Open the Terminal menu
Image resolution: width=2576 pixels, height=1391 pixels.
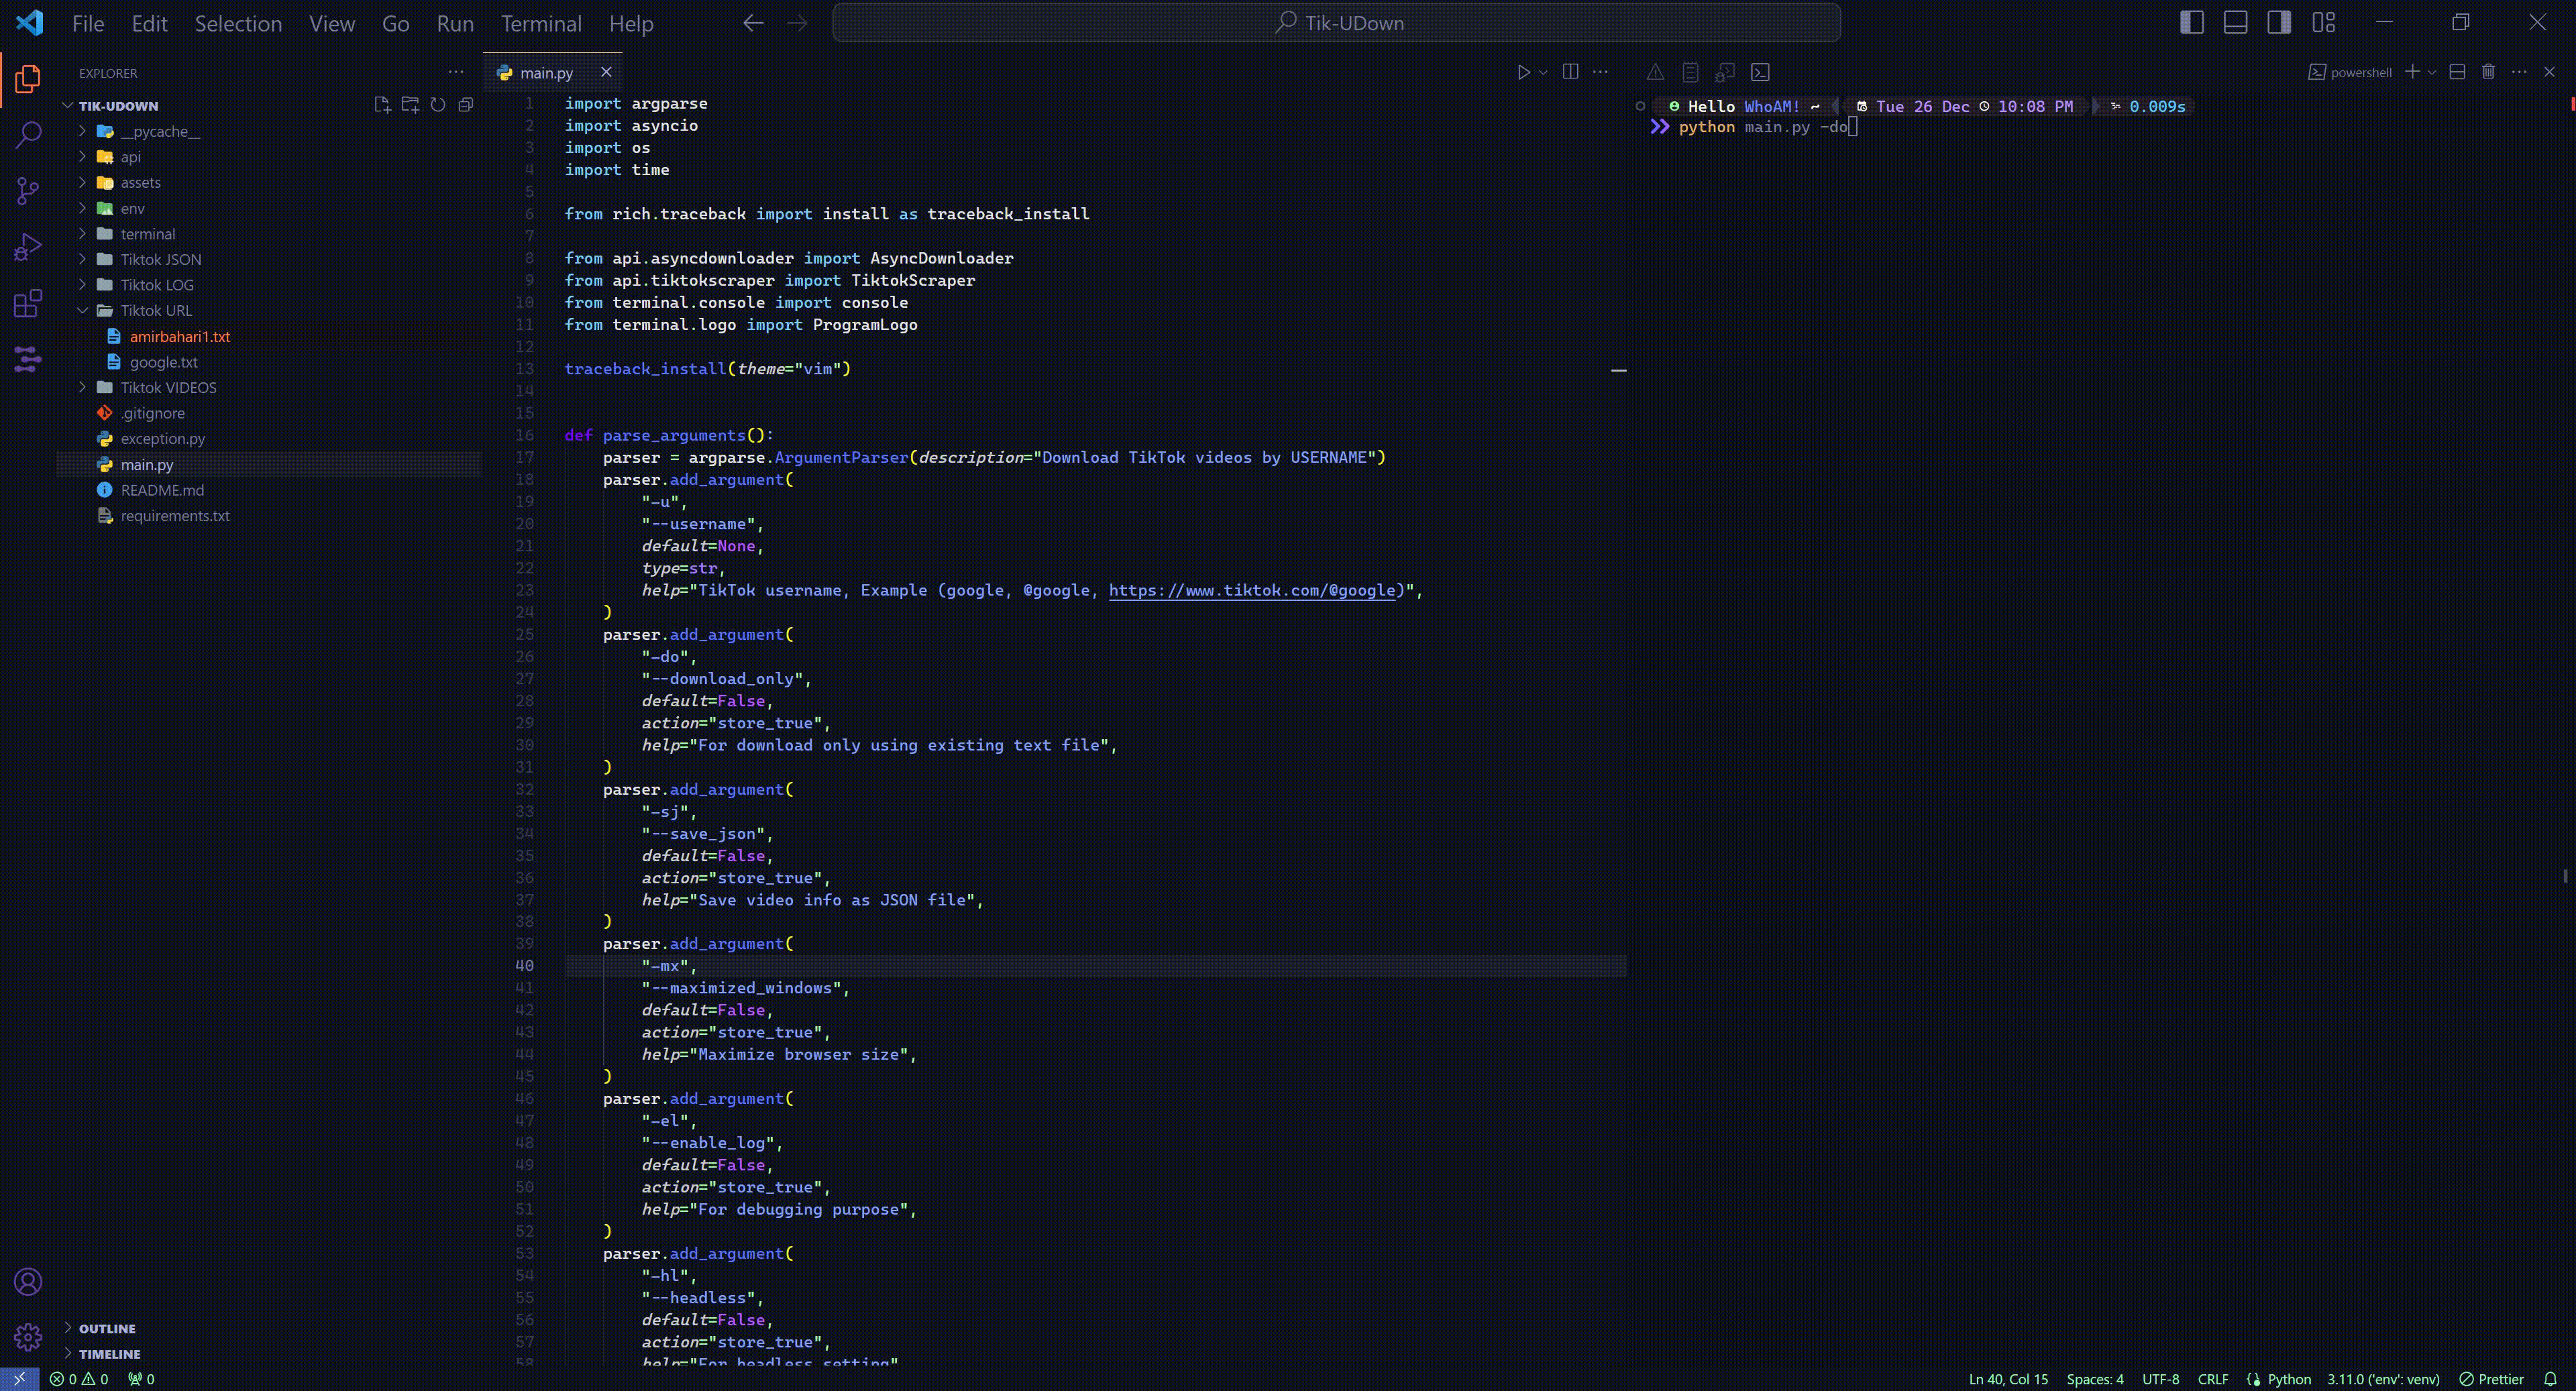[x=540, y=23]
